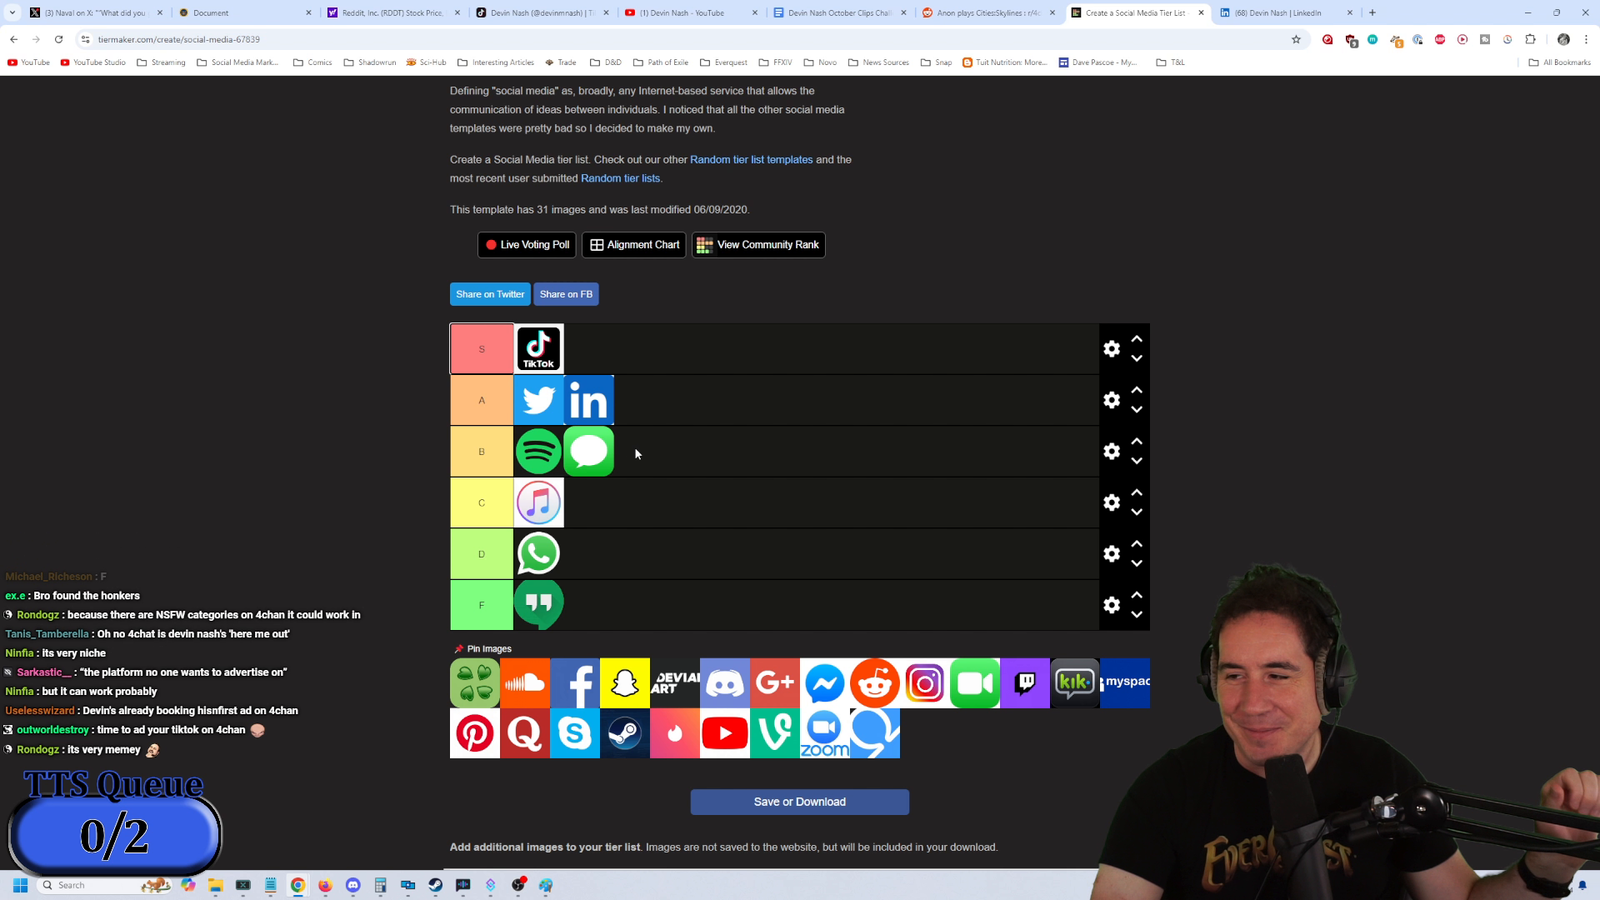The image size is (1600, 900).
Task: Move D tier row up with chevron
Action: (1137, 544)
